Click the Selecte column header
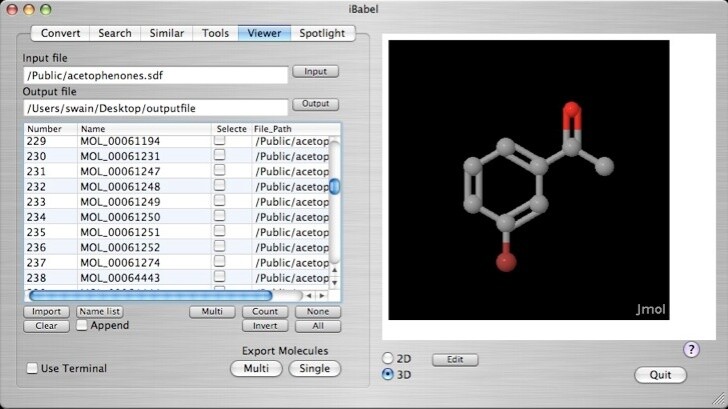This screenshot has height=409, width=728. coord(231,129)
